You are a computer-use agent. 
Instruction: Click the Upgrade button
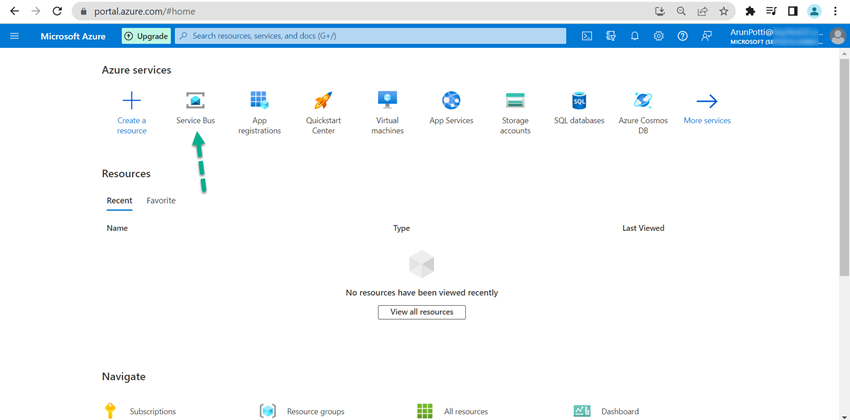pos(146,36)
